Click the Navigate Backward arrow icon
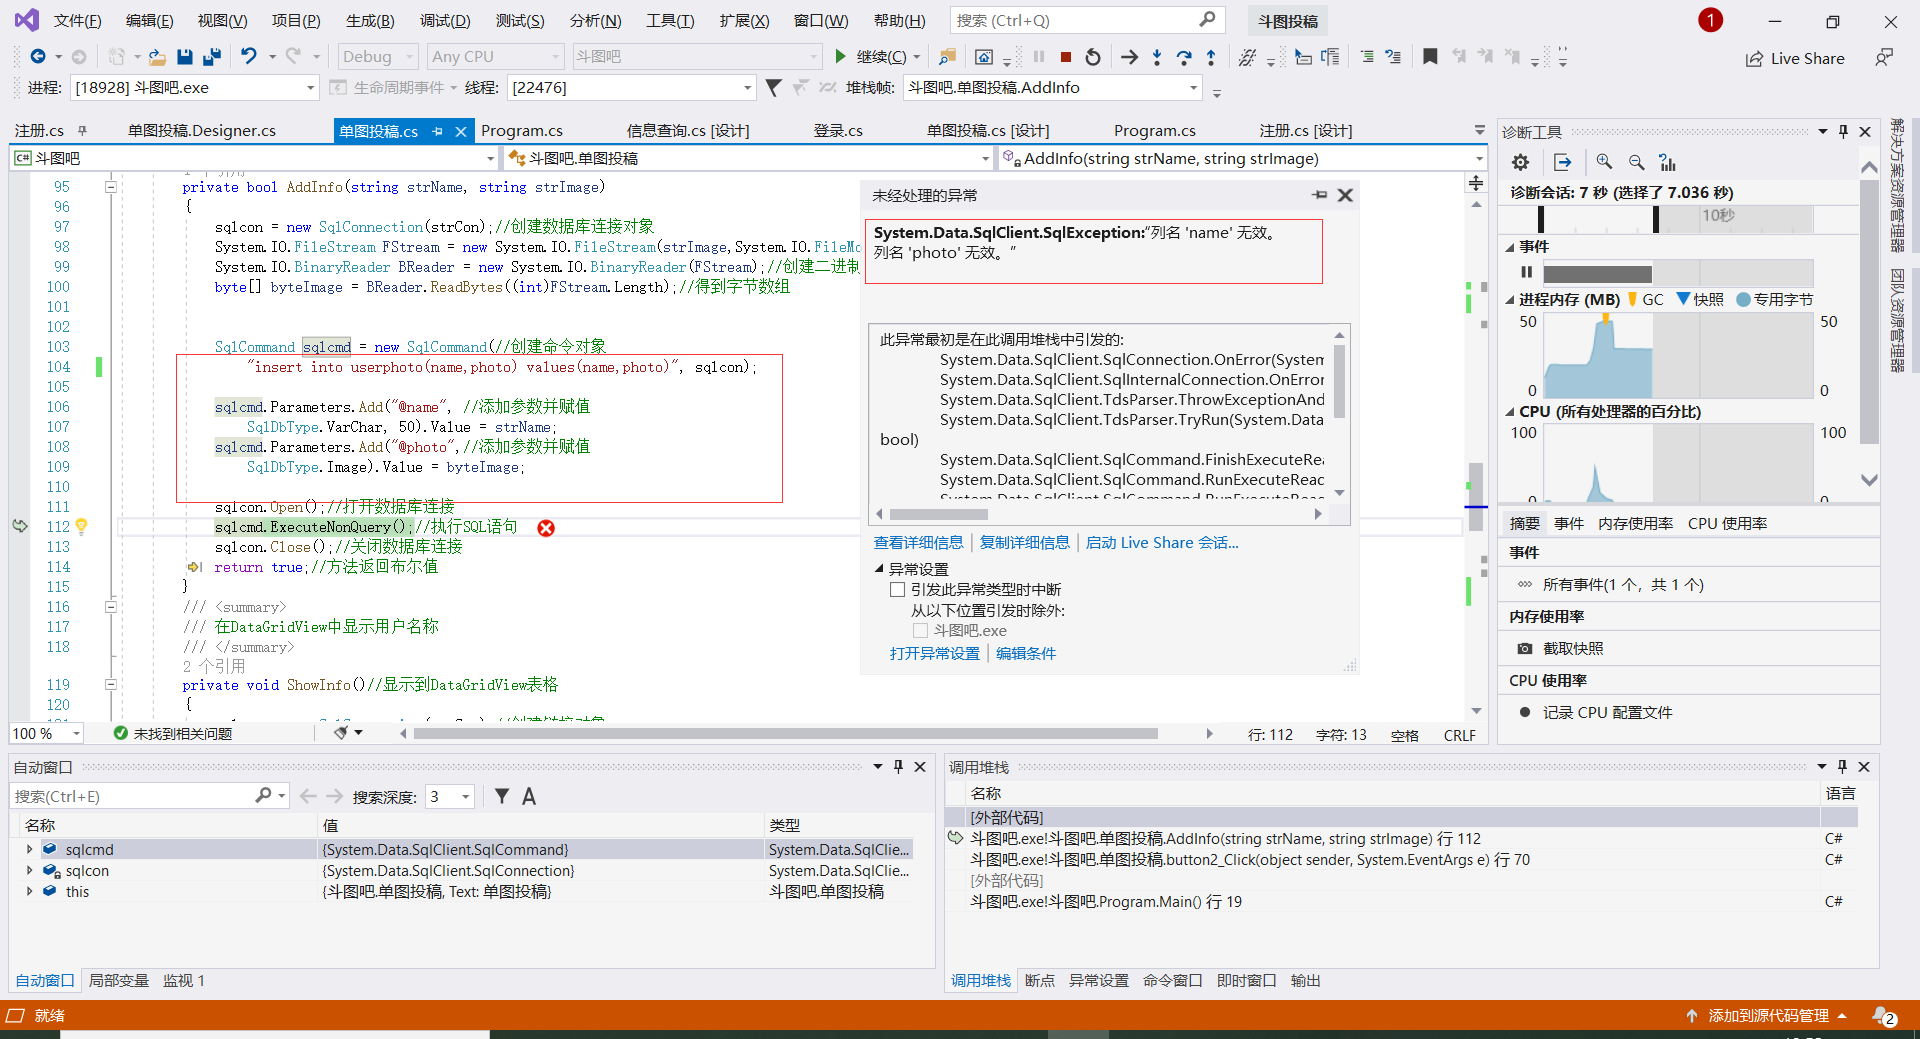Viewport: 1920px width, 1039px height. tap(38, 57)
